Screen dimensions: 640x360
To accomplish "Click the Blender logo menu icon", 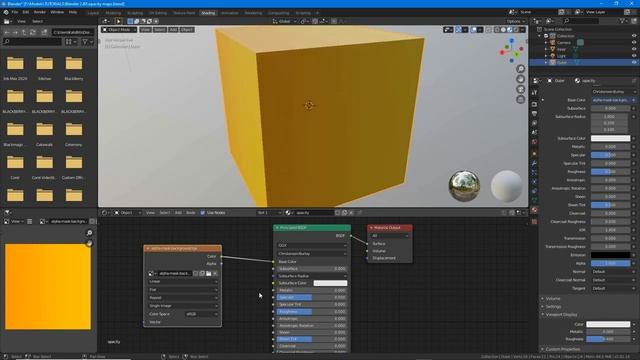I will pos(6,12).
